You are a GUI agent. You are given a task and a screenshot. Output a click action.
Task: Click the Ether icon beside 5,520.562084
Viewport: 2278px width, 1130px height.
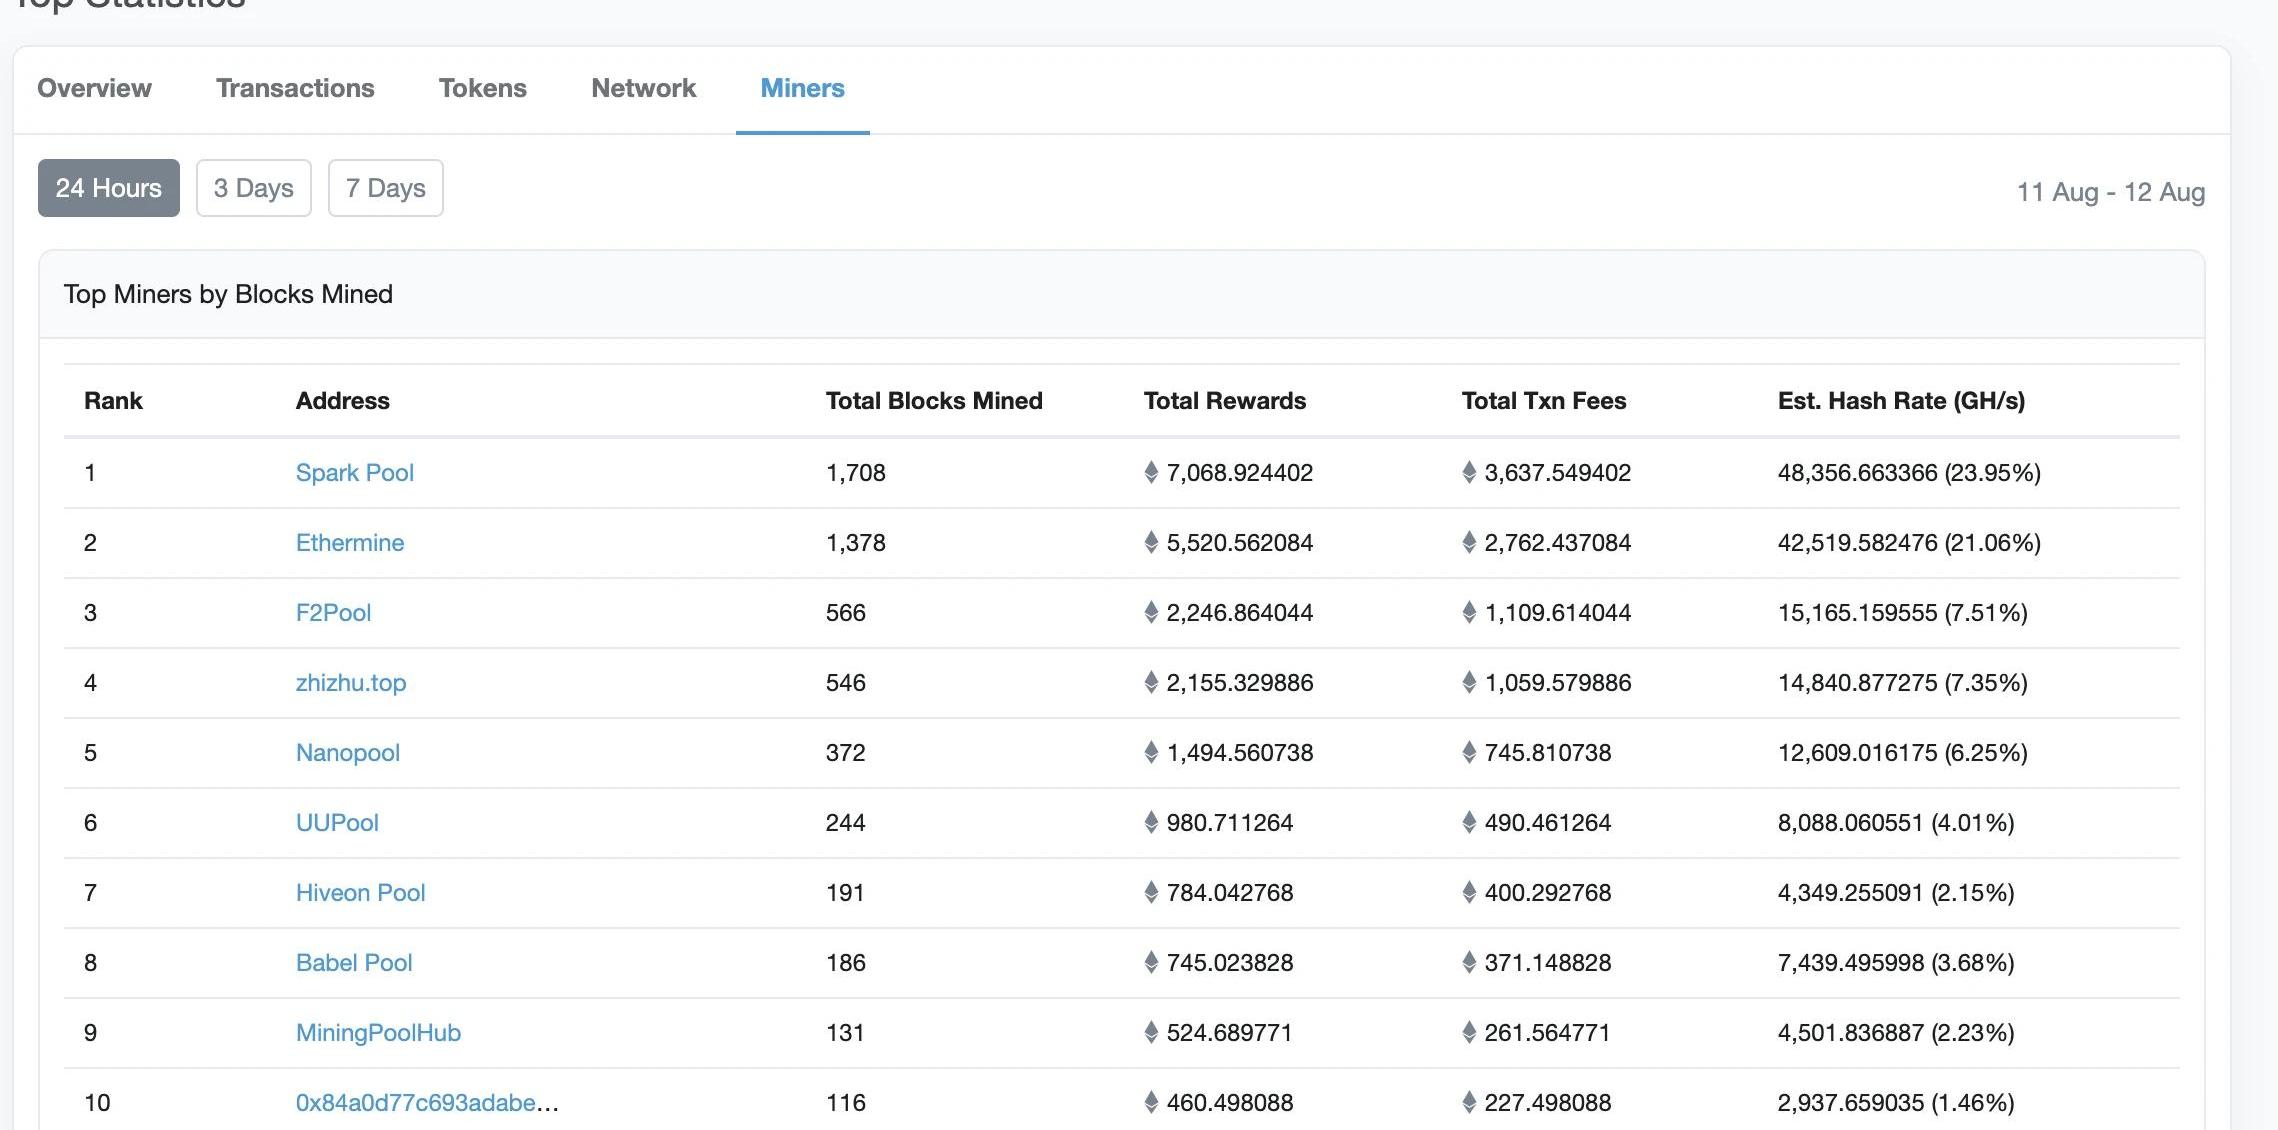1151,542
